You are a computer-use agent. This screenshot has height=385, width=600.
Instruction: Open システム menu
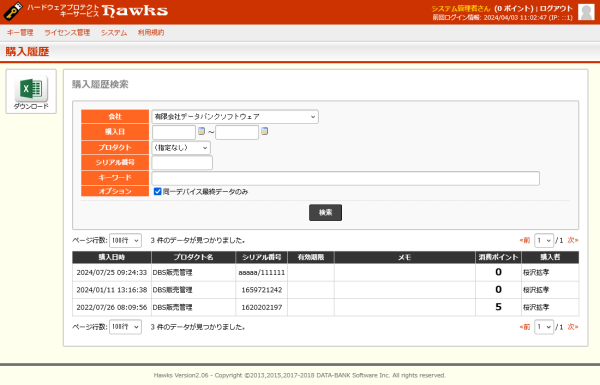coord(114,33)
